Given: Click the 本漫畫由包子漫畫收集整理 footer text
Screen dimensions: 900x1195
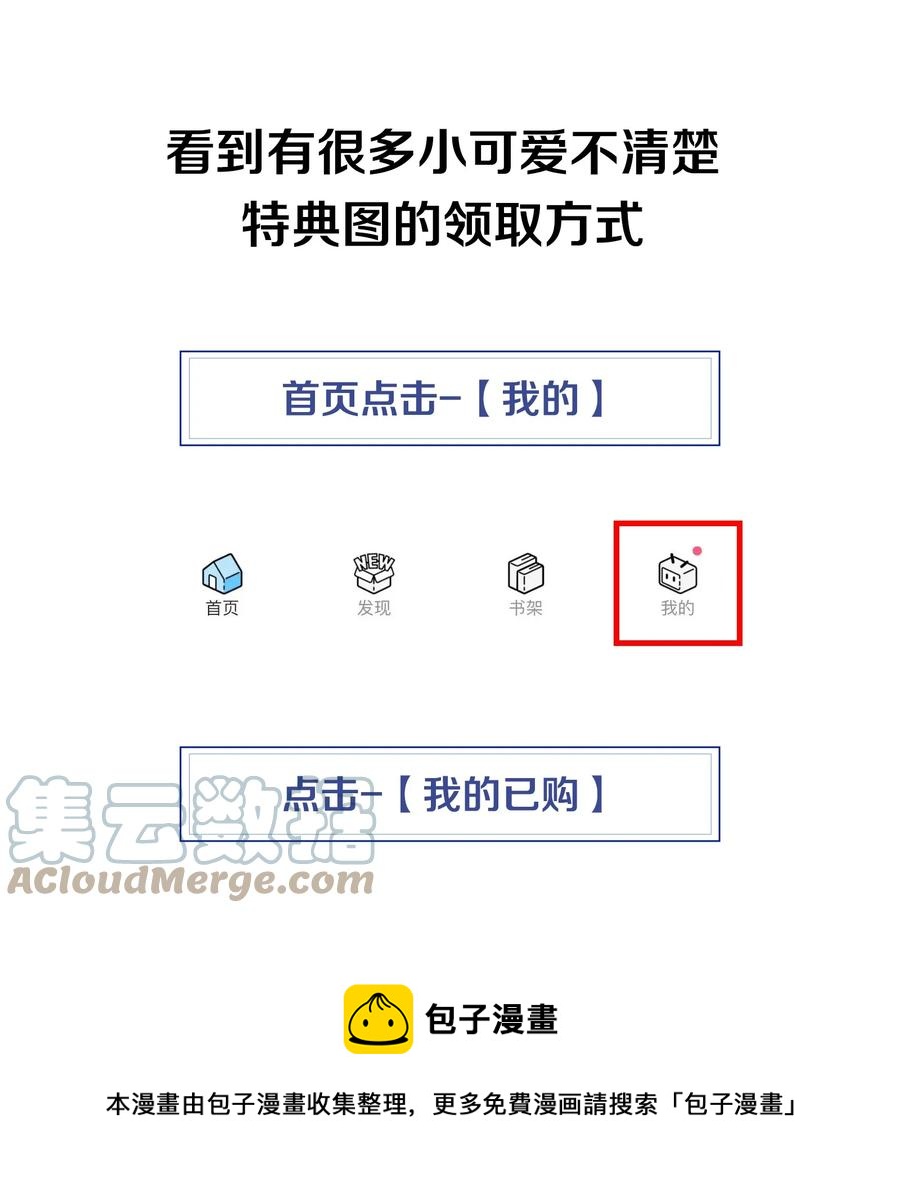Looking at the screenshot, I should (258, 1104).
